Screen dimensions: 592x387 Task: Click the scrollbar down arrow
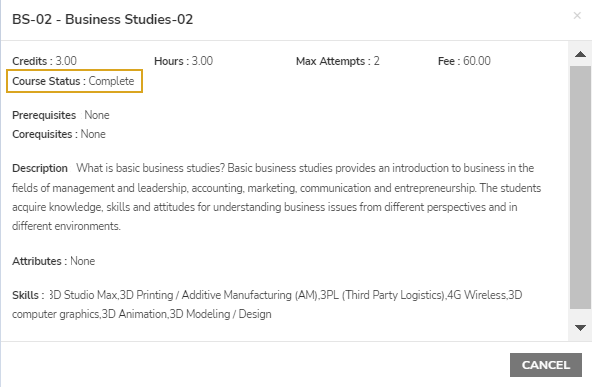pos(580,327)
